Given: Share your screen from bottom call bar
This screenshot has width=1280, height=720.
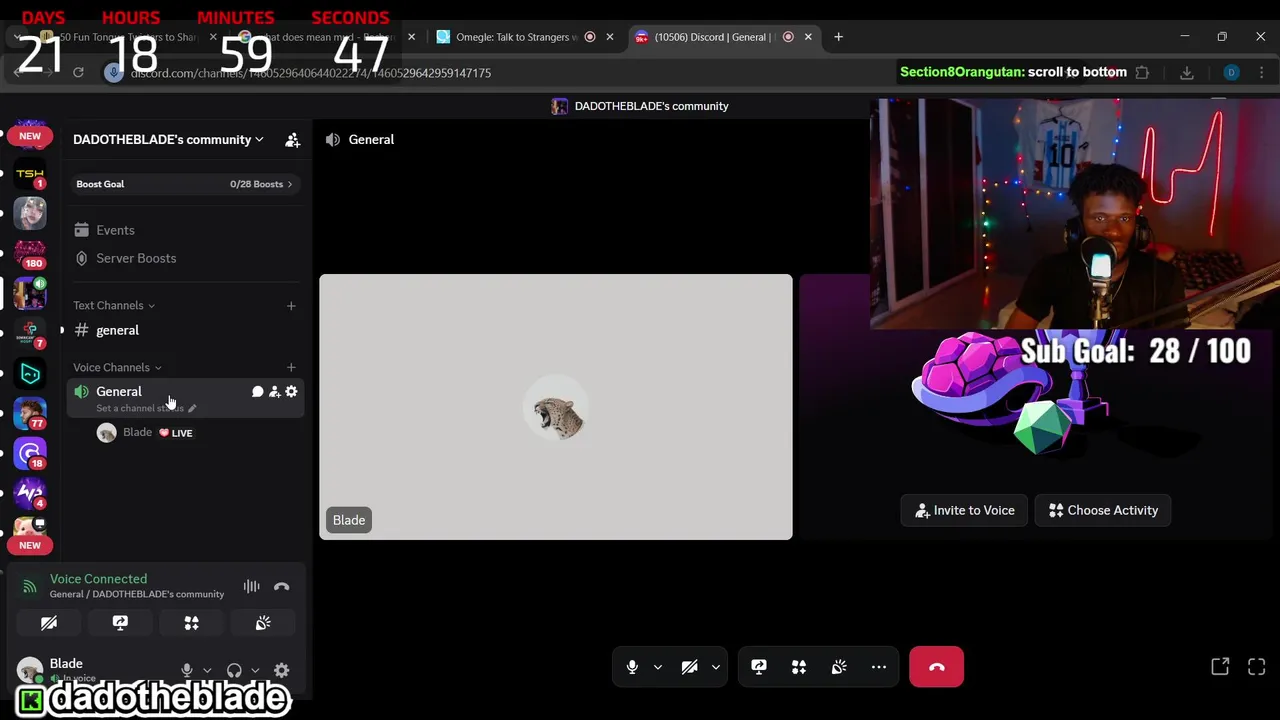Looking at the screenshot, I should [x=759, y=667].
